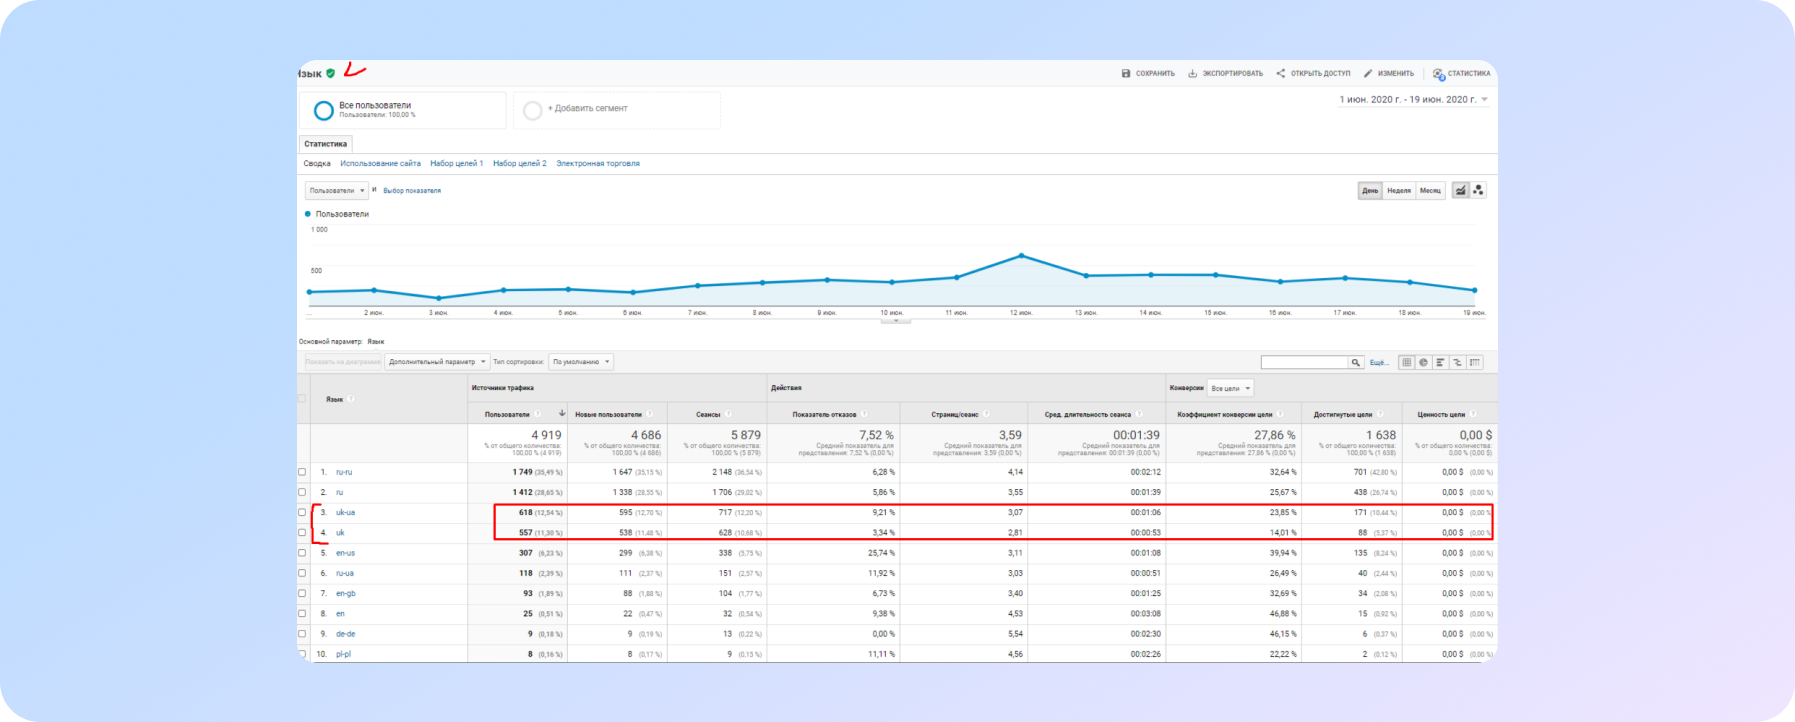Click the Изменить pencil icon

(x=1368, y=73)
